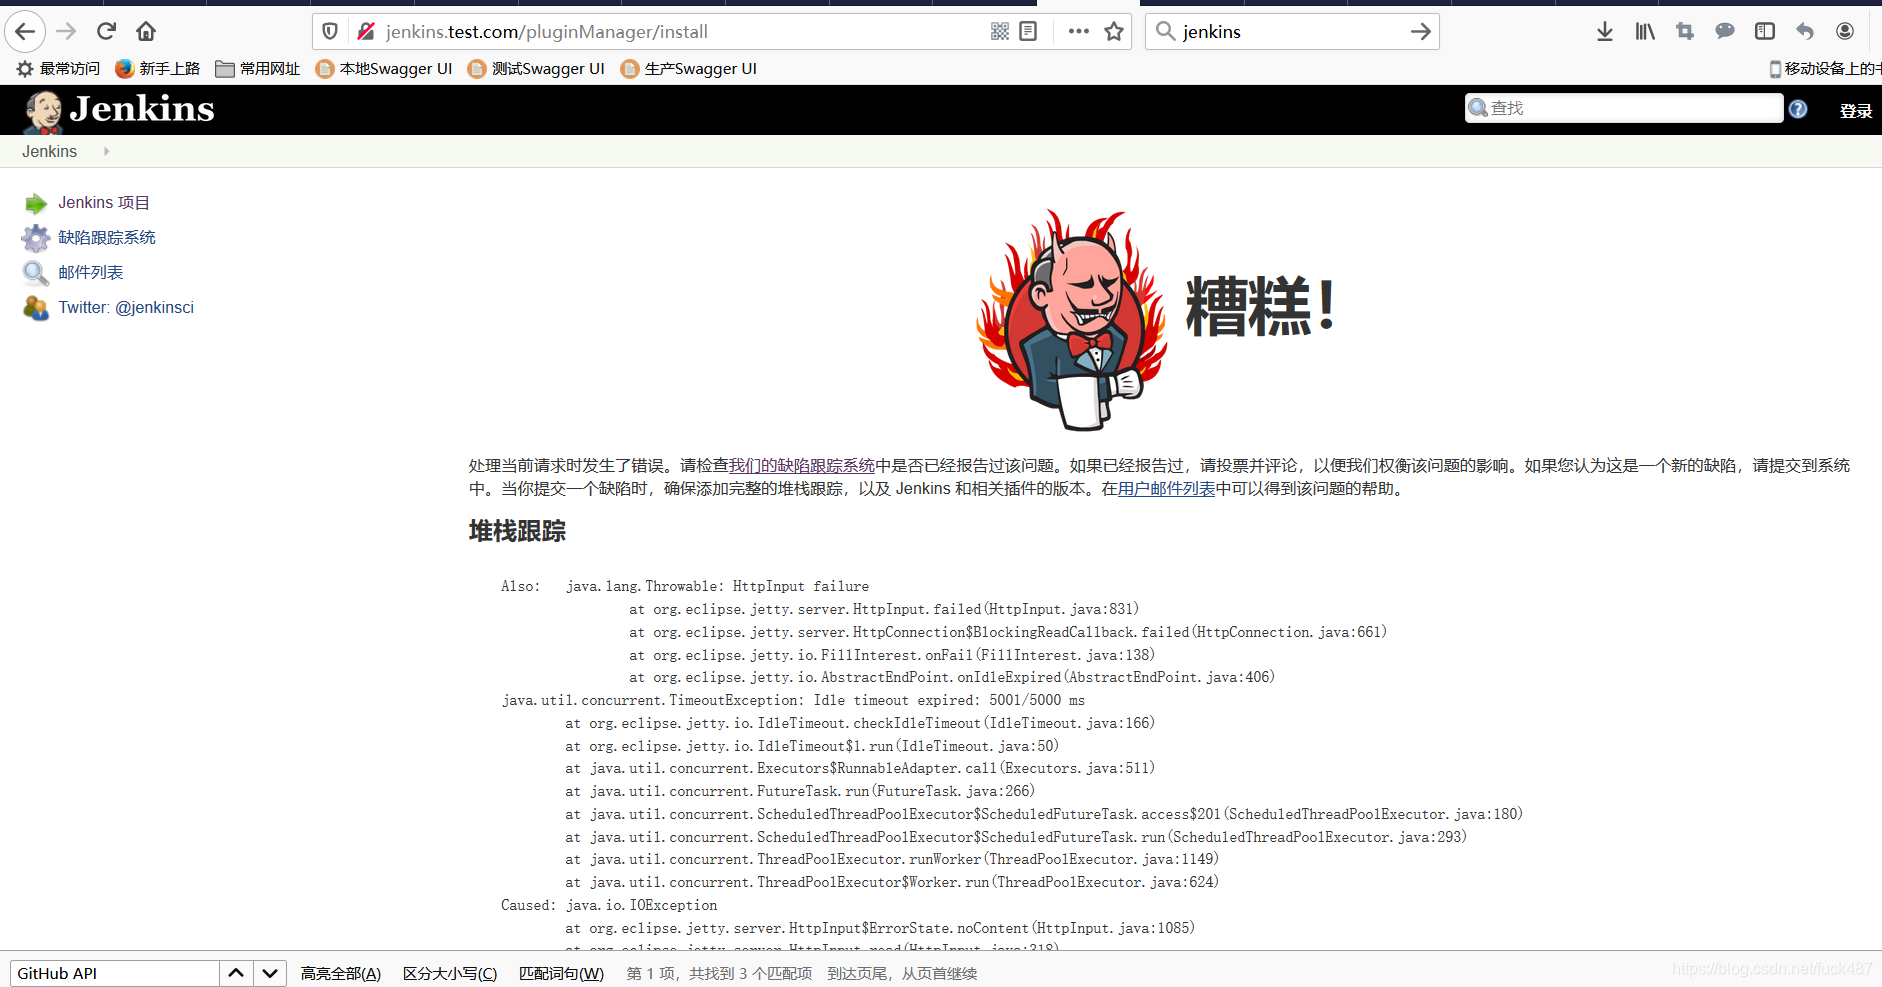Click the insecure connection lock icon
Screen dimensions: 1882x987
pos(366,32)
